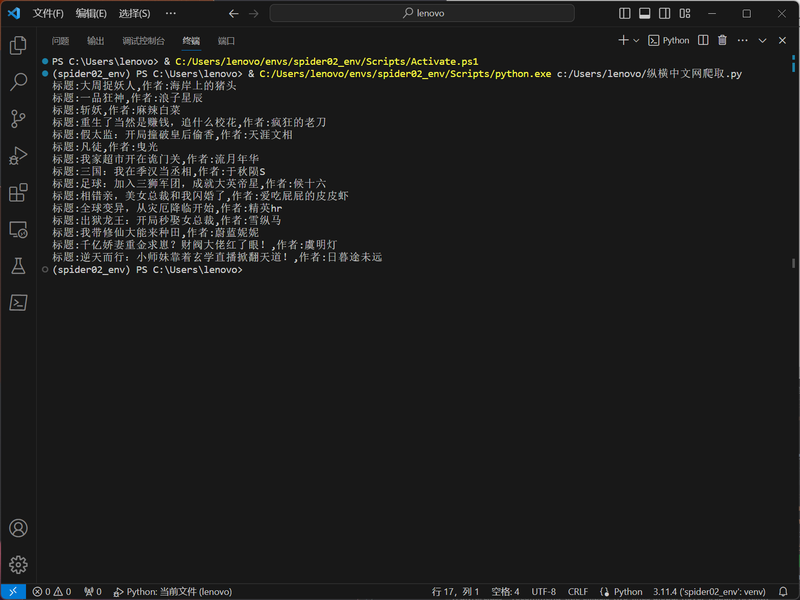Switch to the 输出 tab
The width and height of the screenshot is (800, 600).
95,41
